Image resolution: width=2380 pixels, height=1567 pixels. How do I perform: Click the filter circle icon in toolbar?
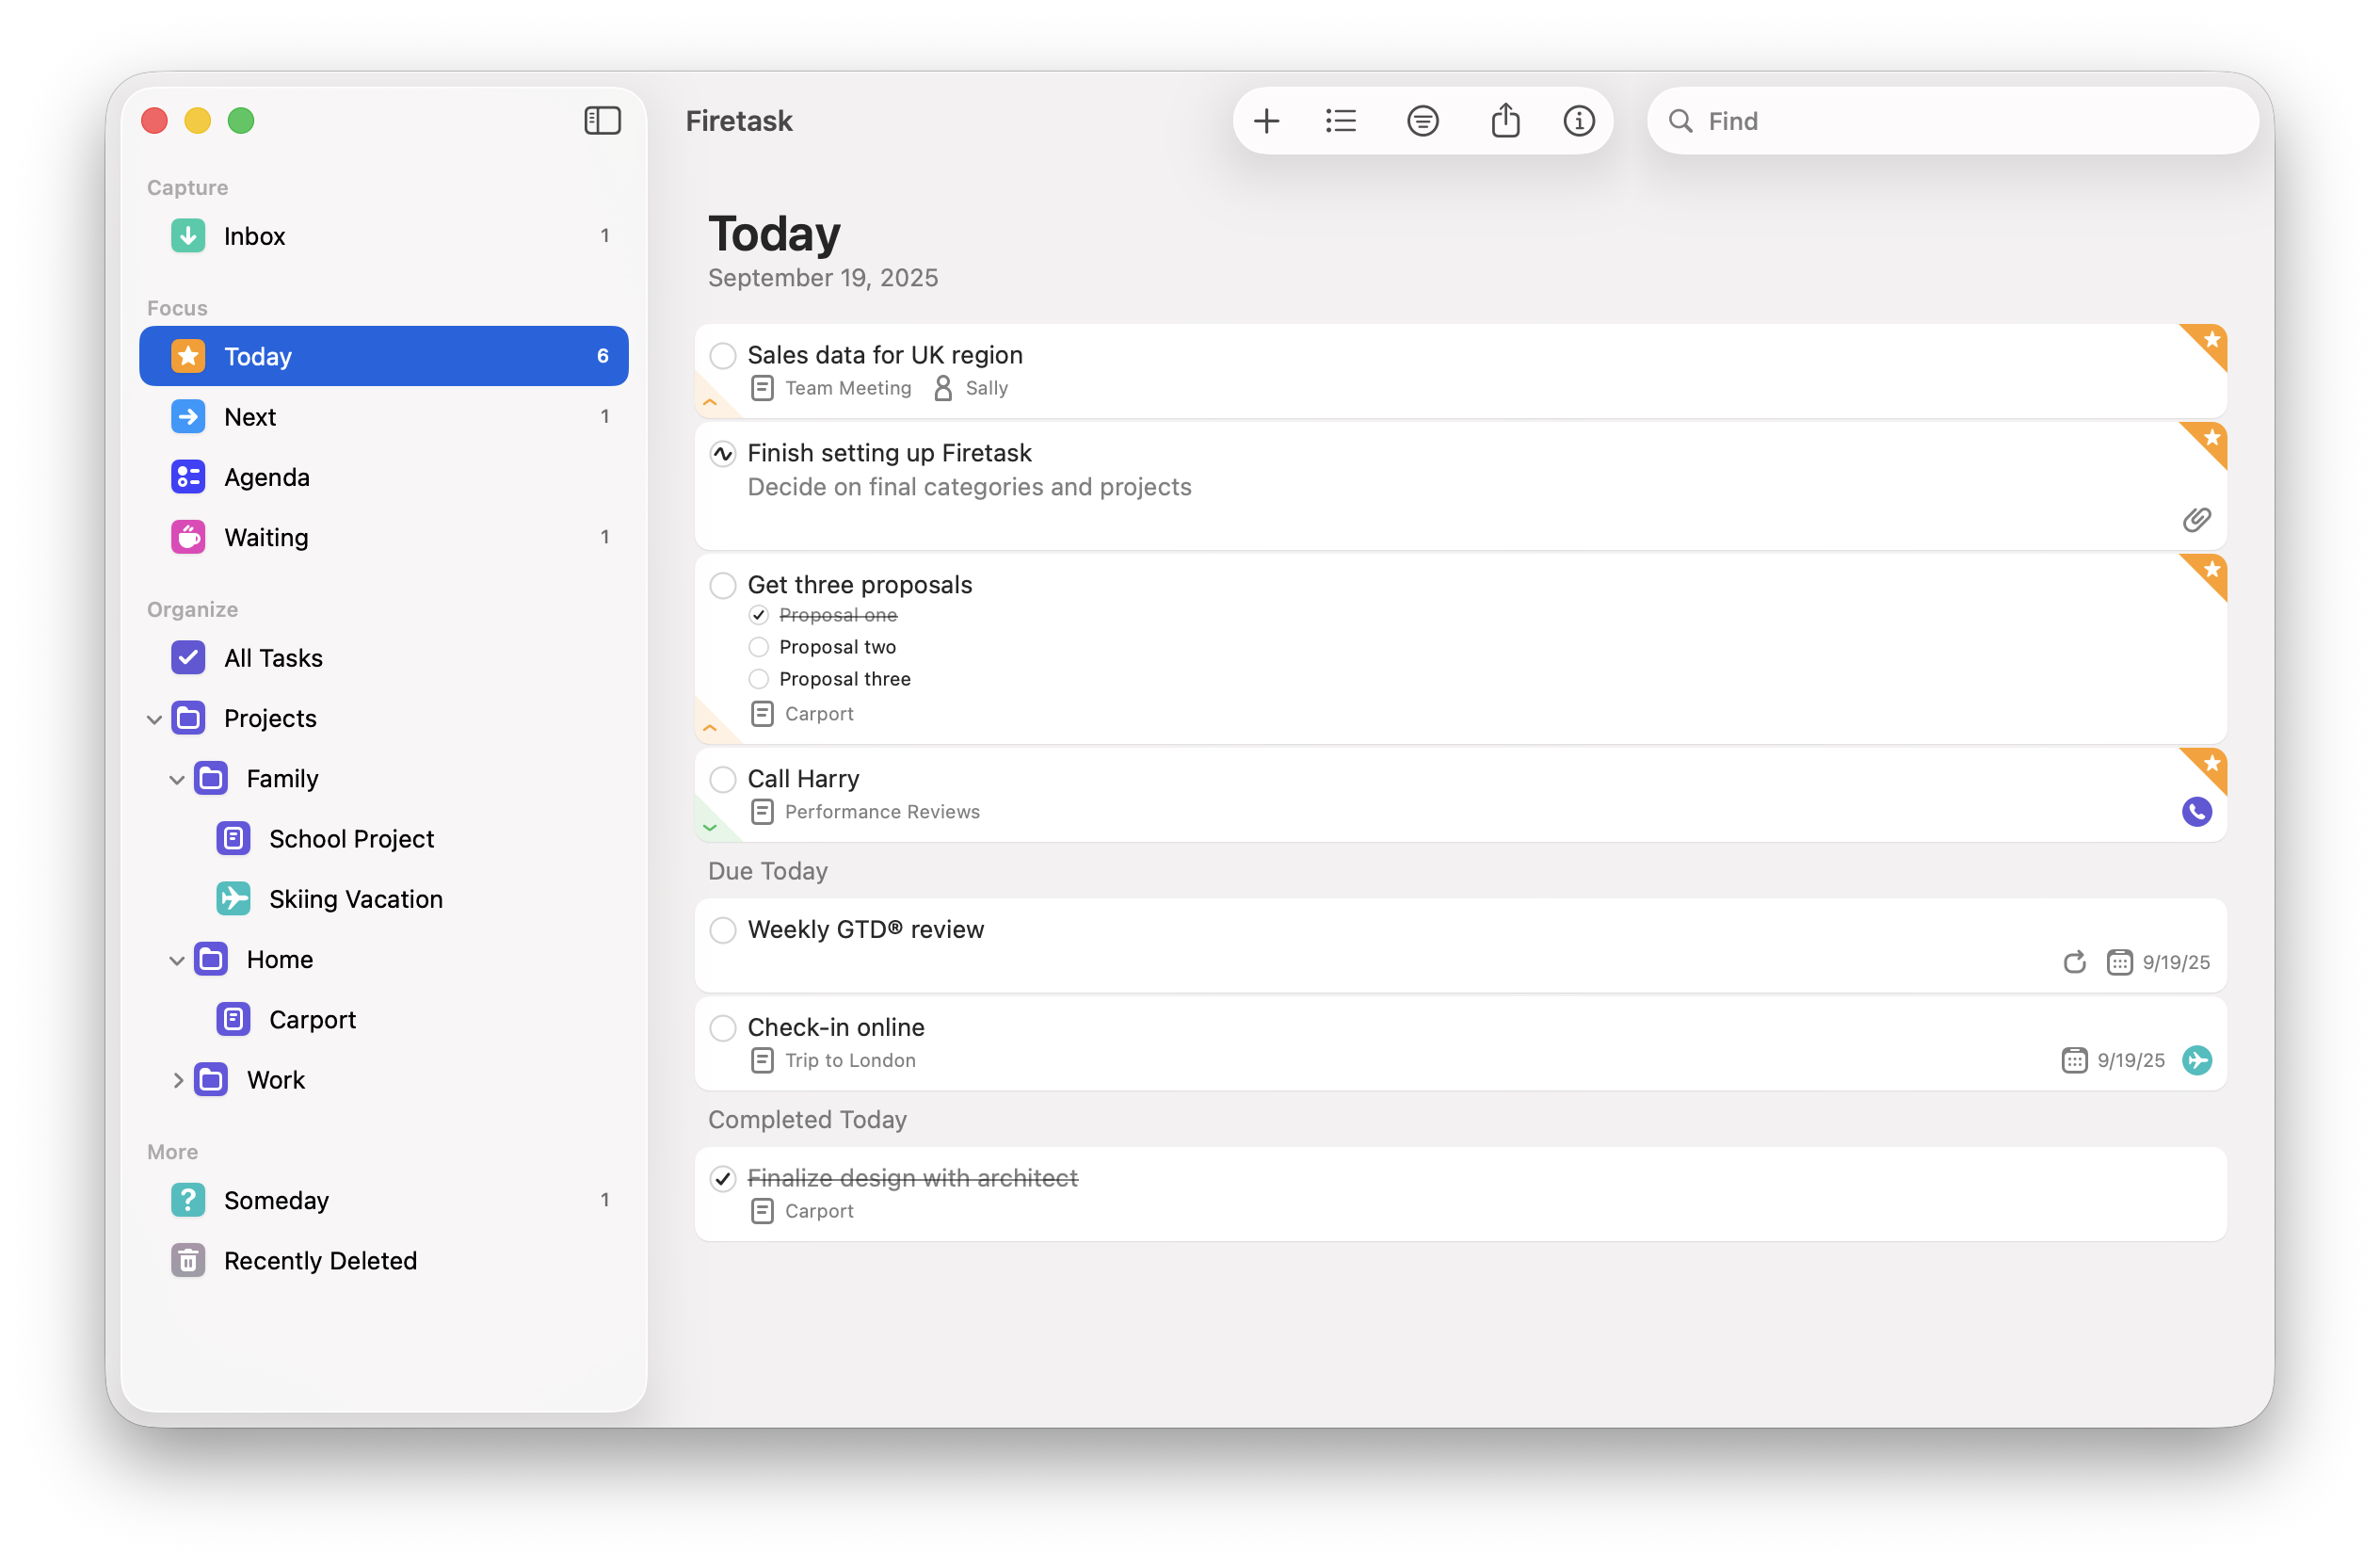[1422, 121]
